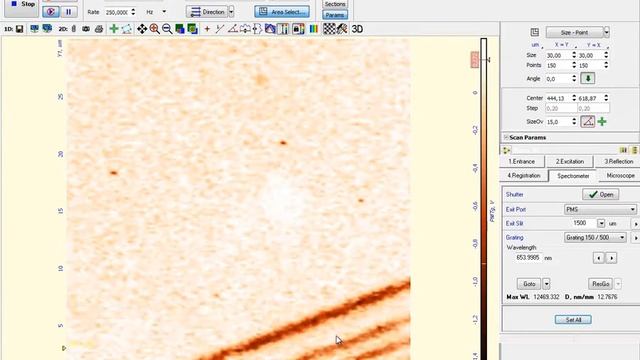Switch to the Microscope tab
This screenshot has height=360, width=640.
point(620,176)
